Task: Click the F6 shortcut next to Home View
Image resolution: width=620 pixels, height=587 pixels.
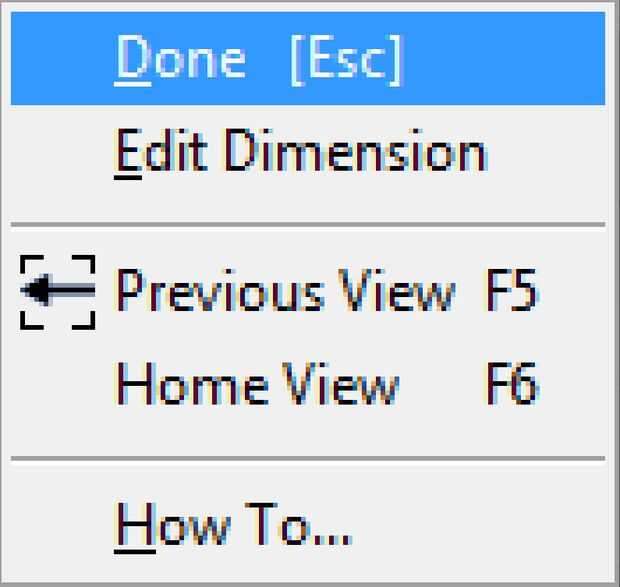Action: (x=511, y=384)
